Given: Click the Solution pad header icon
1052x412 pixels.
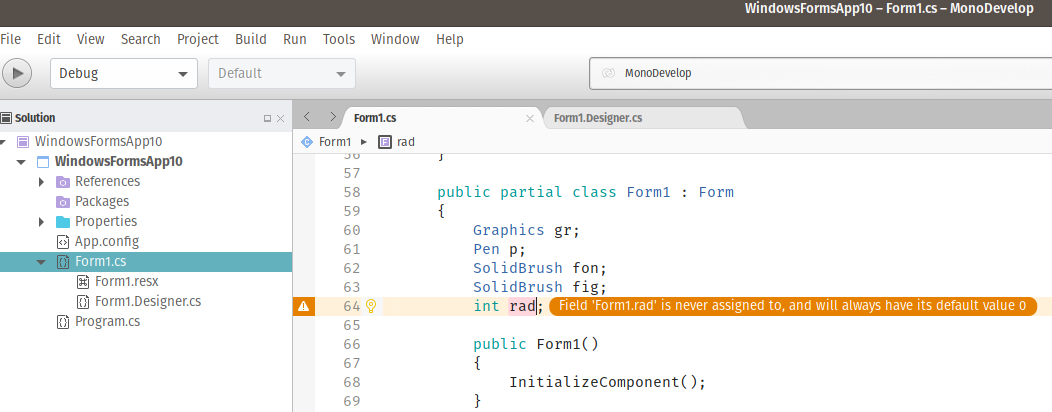Looking at the screenshot, I should point(6,118).
